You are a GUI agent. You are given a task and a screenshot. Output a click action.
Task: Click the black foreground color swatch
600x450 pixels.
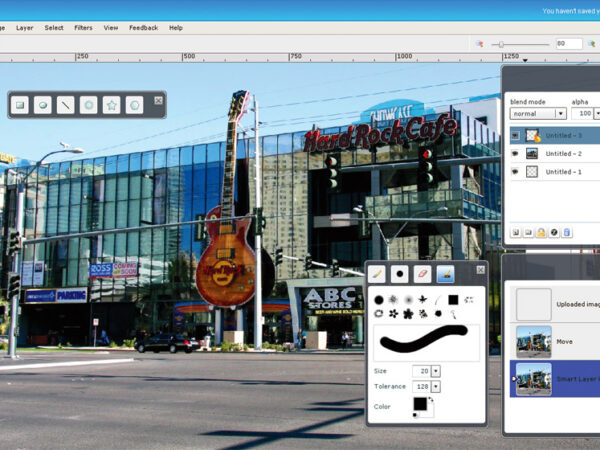[420, 403]
